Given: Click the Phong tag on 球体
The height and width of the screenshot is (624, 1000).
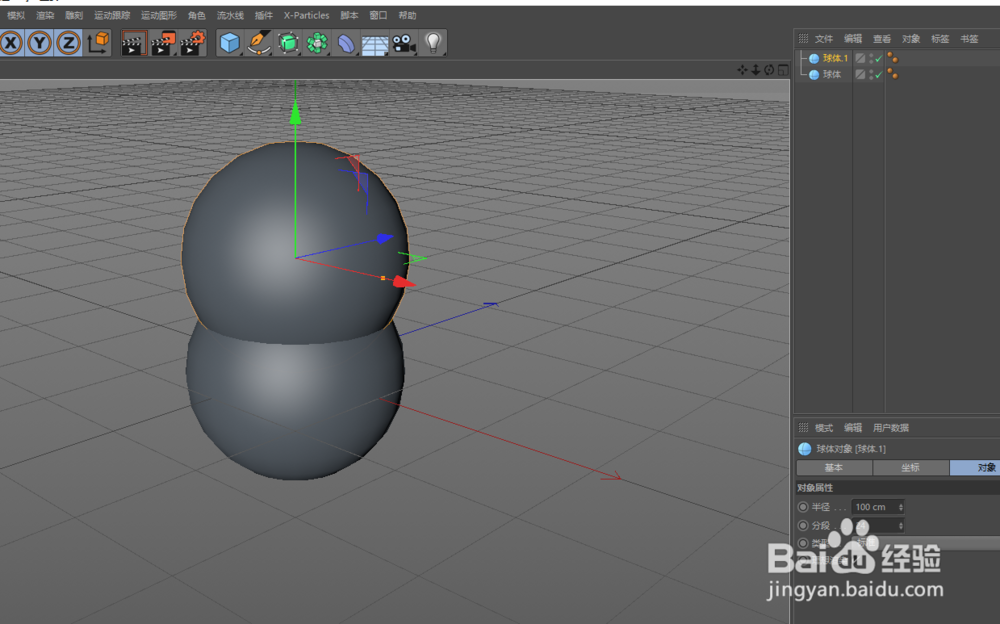Looking at the screenshot, I should click(892, 75).
